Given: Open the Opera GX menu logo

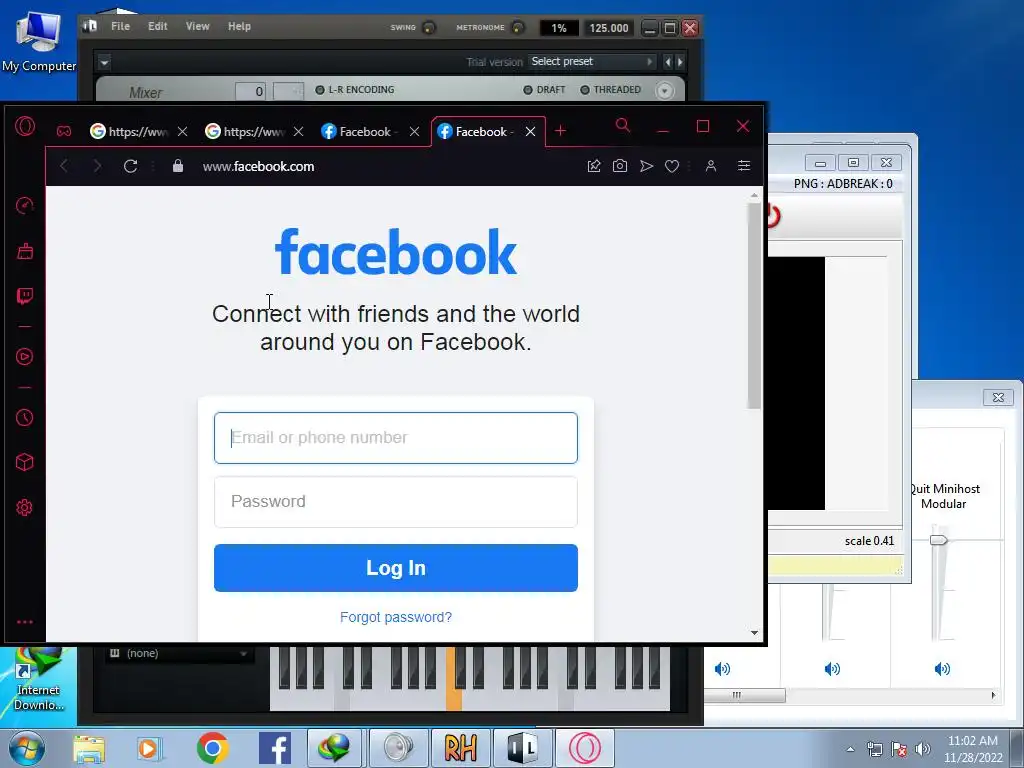Looking at the screenshot, I should pos(25,126).
